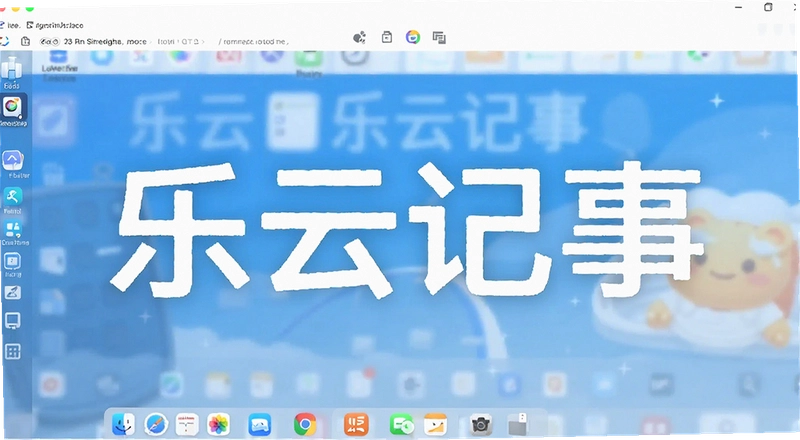Image resolution: width=800 pixels, height=440 pixels.
Task: Click the monitor icon in the left sidebar
Action: 12,321
